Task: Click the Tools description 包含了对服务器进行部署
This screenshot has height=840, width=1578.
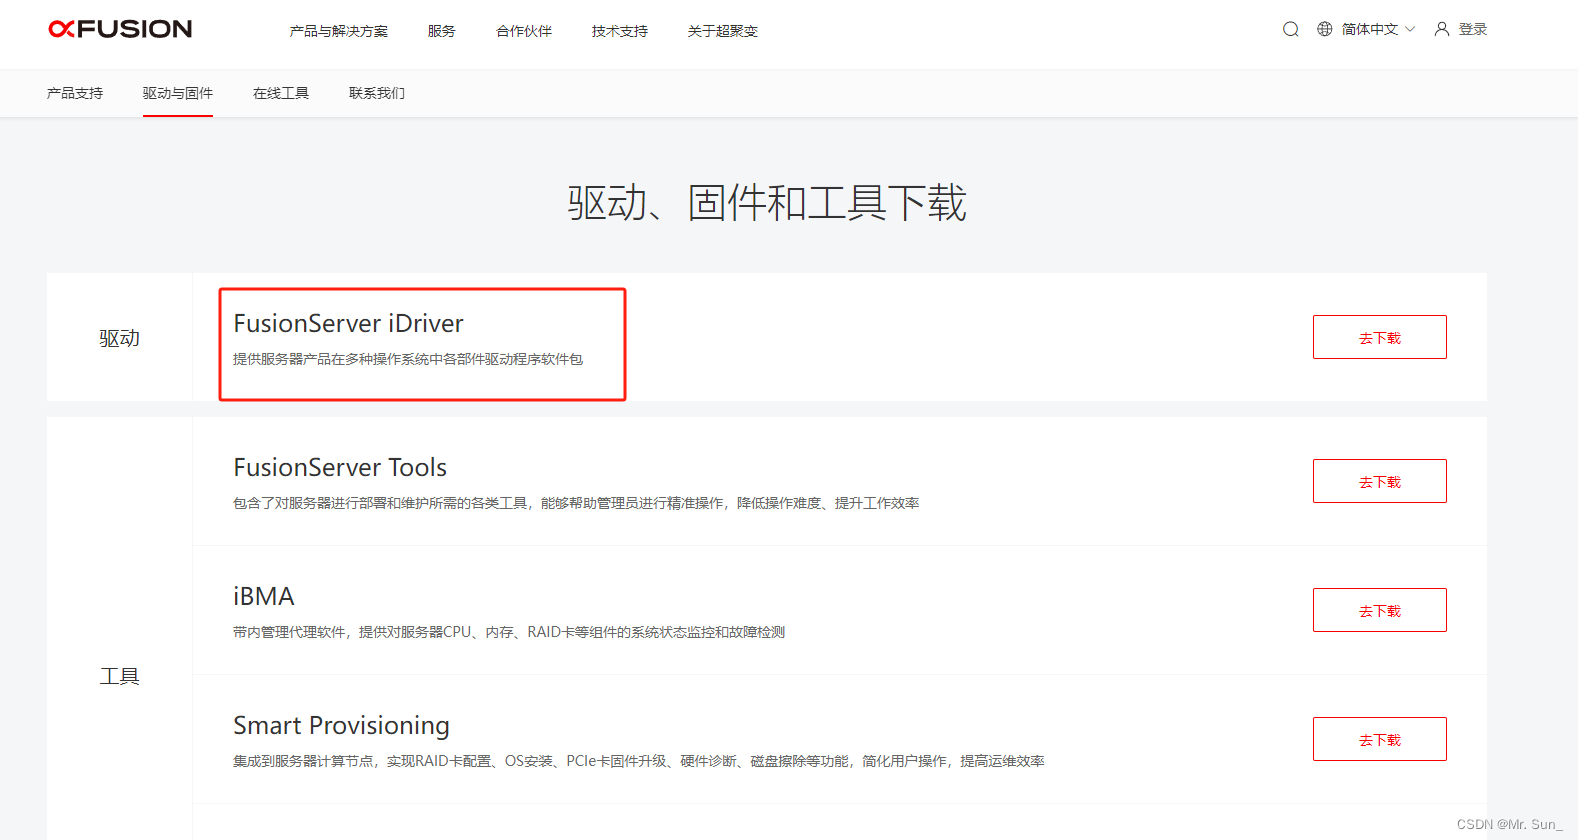Action: pyautogui.click(x=576, y=503)
